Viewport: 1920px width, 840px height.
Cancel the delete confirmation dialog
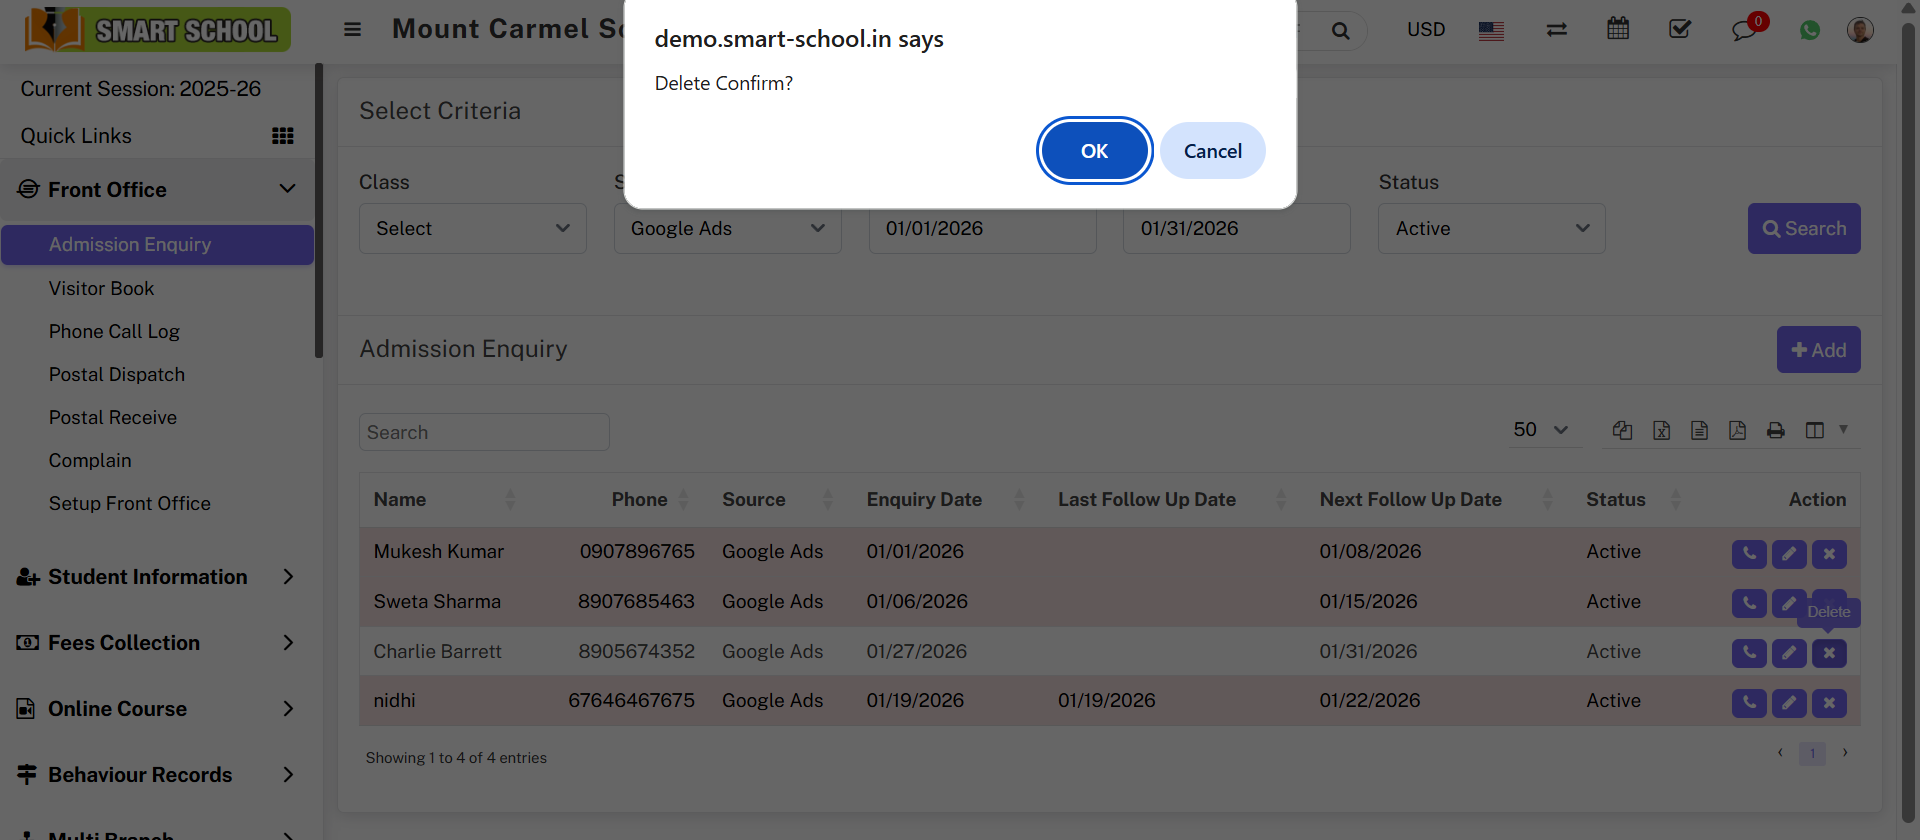(x=1212, y=151)
